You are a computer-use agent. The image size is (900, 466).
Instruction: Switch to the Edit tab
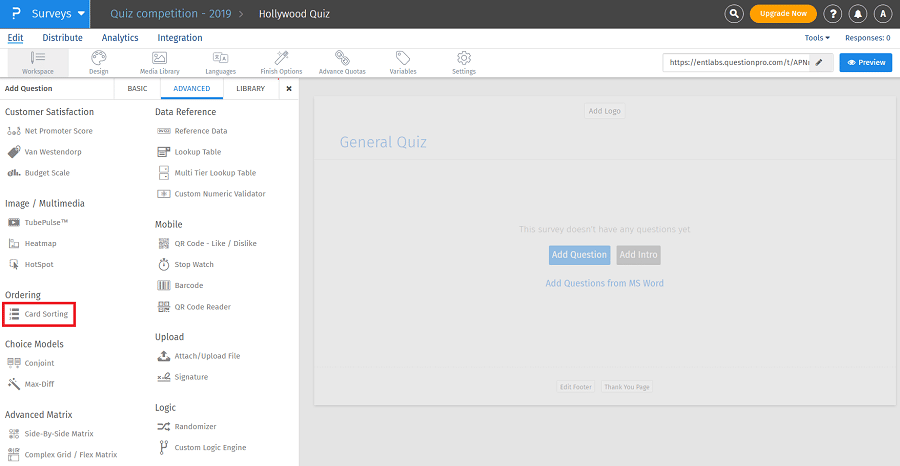coord(15,38)
